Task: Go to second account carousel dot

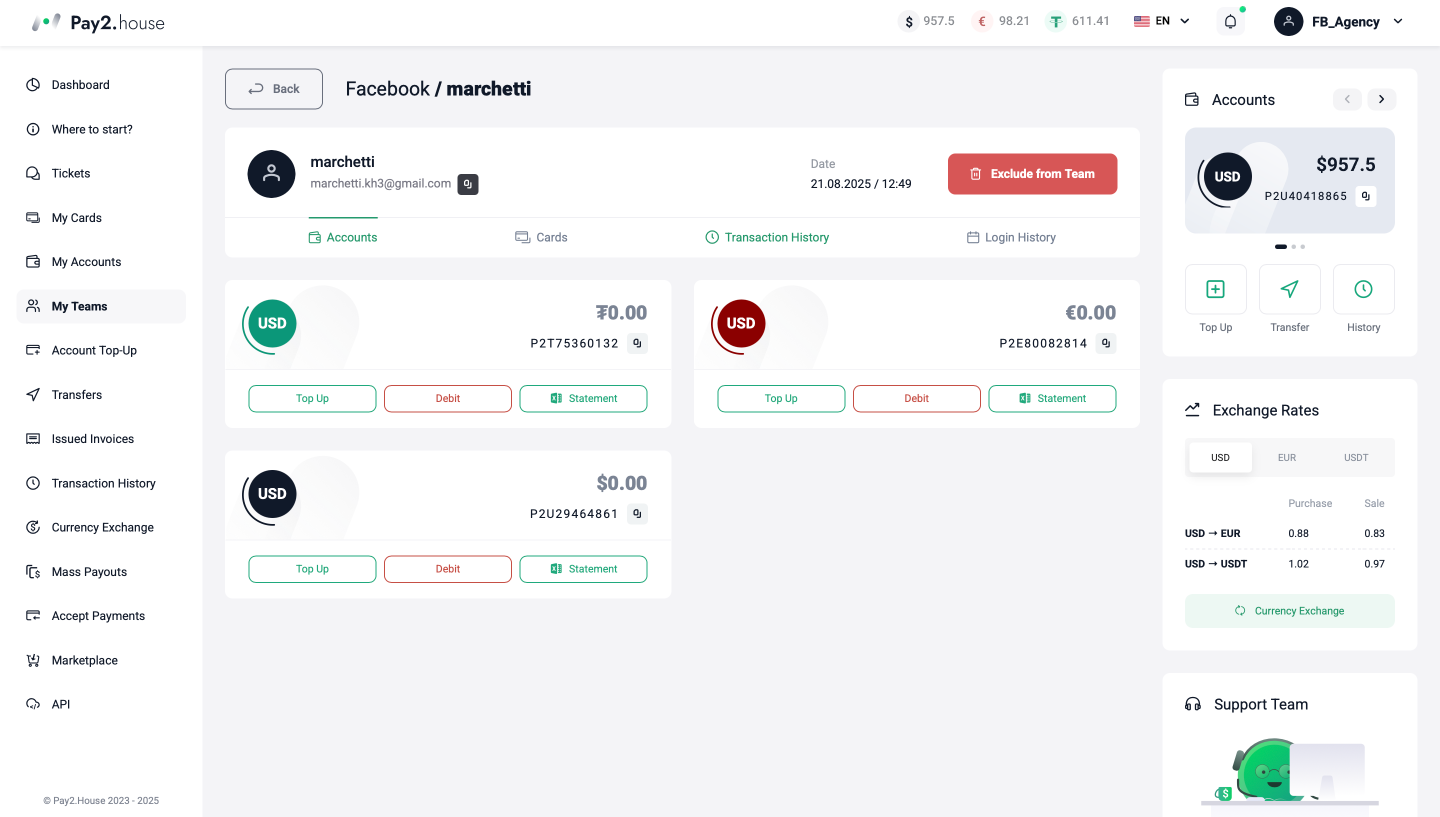Action: click(x=1294, y=246)
